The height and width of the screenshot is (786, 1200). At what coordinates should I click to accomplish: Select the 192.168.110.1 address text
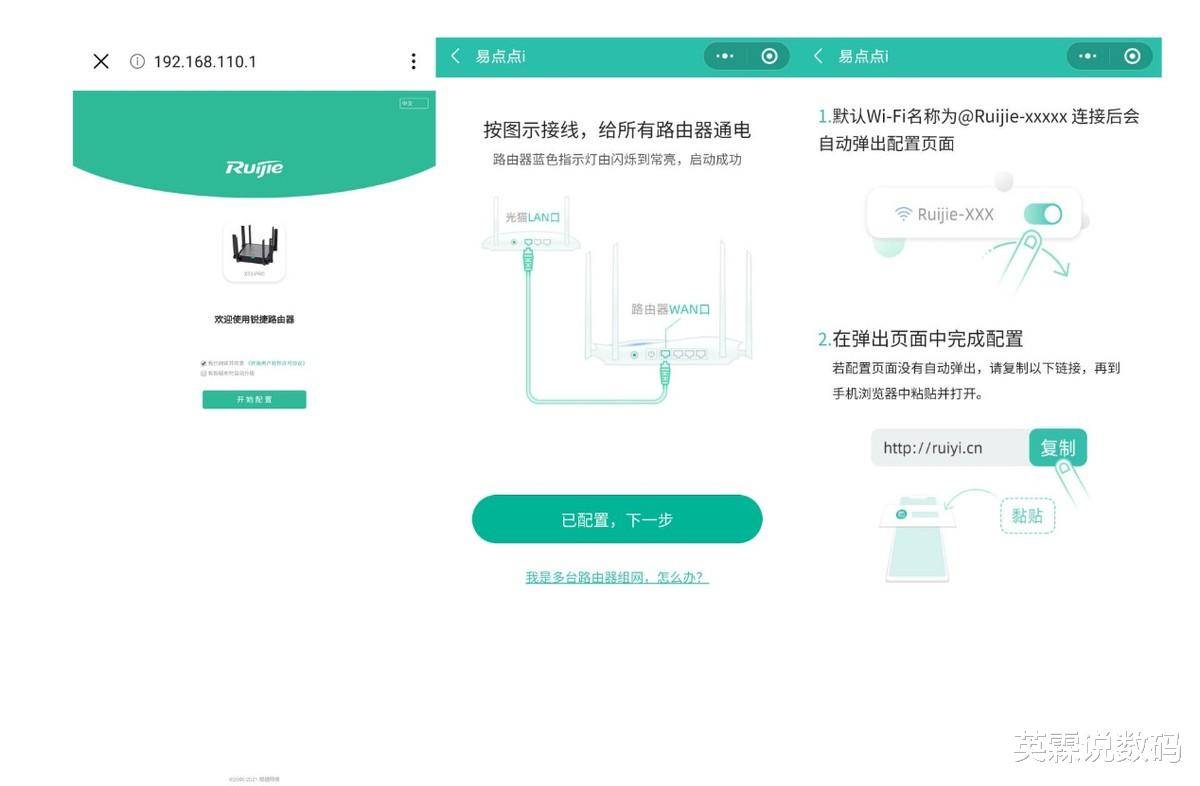click(x=205, y=61)
